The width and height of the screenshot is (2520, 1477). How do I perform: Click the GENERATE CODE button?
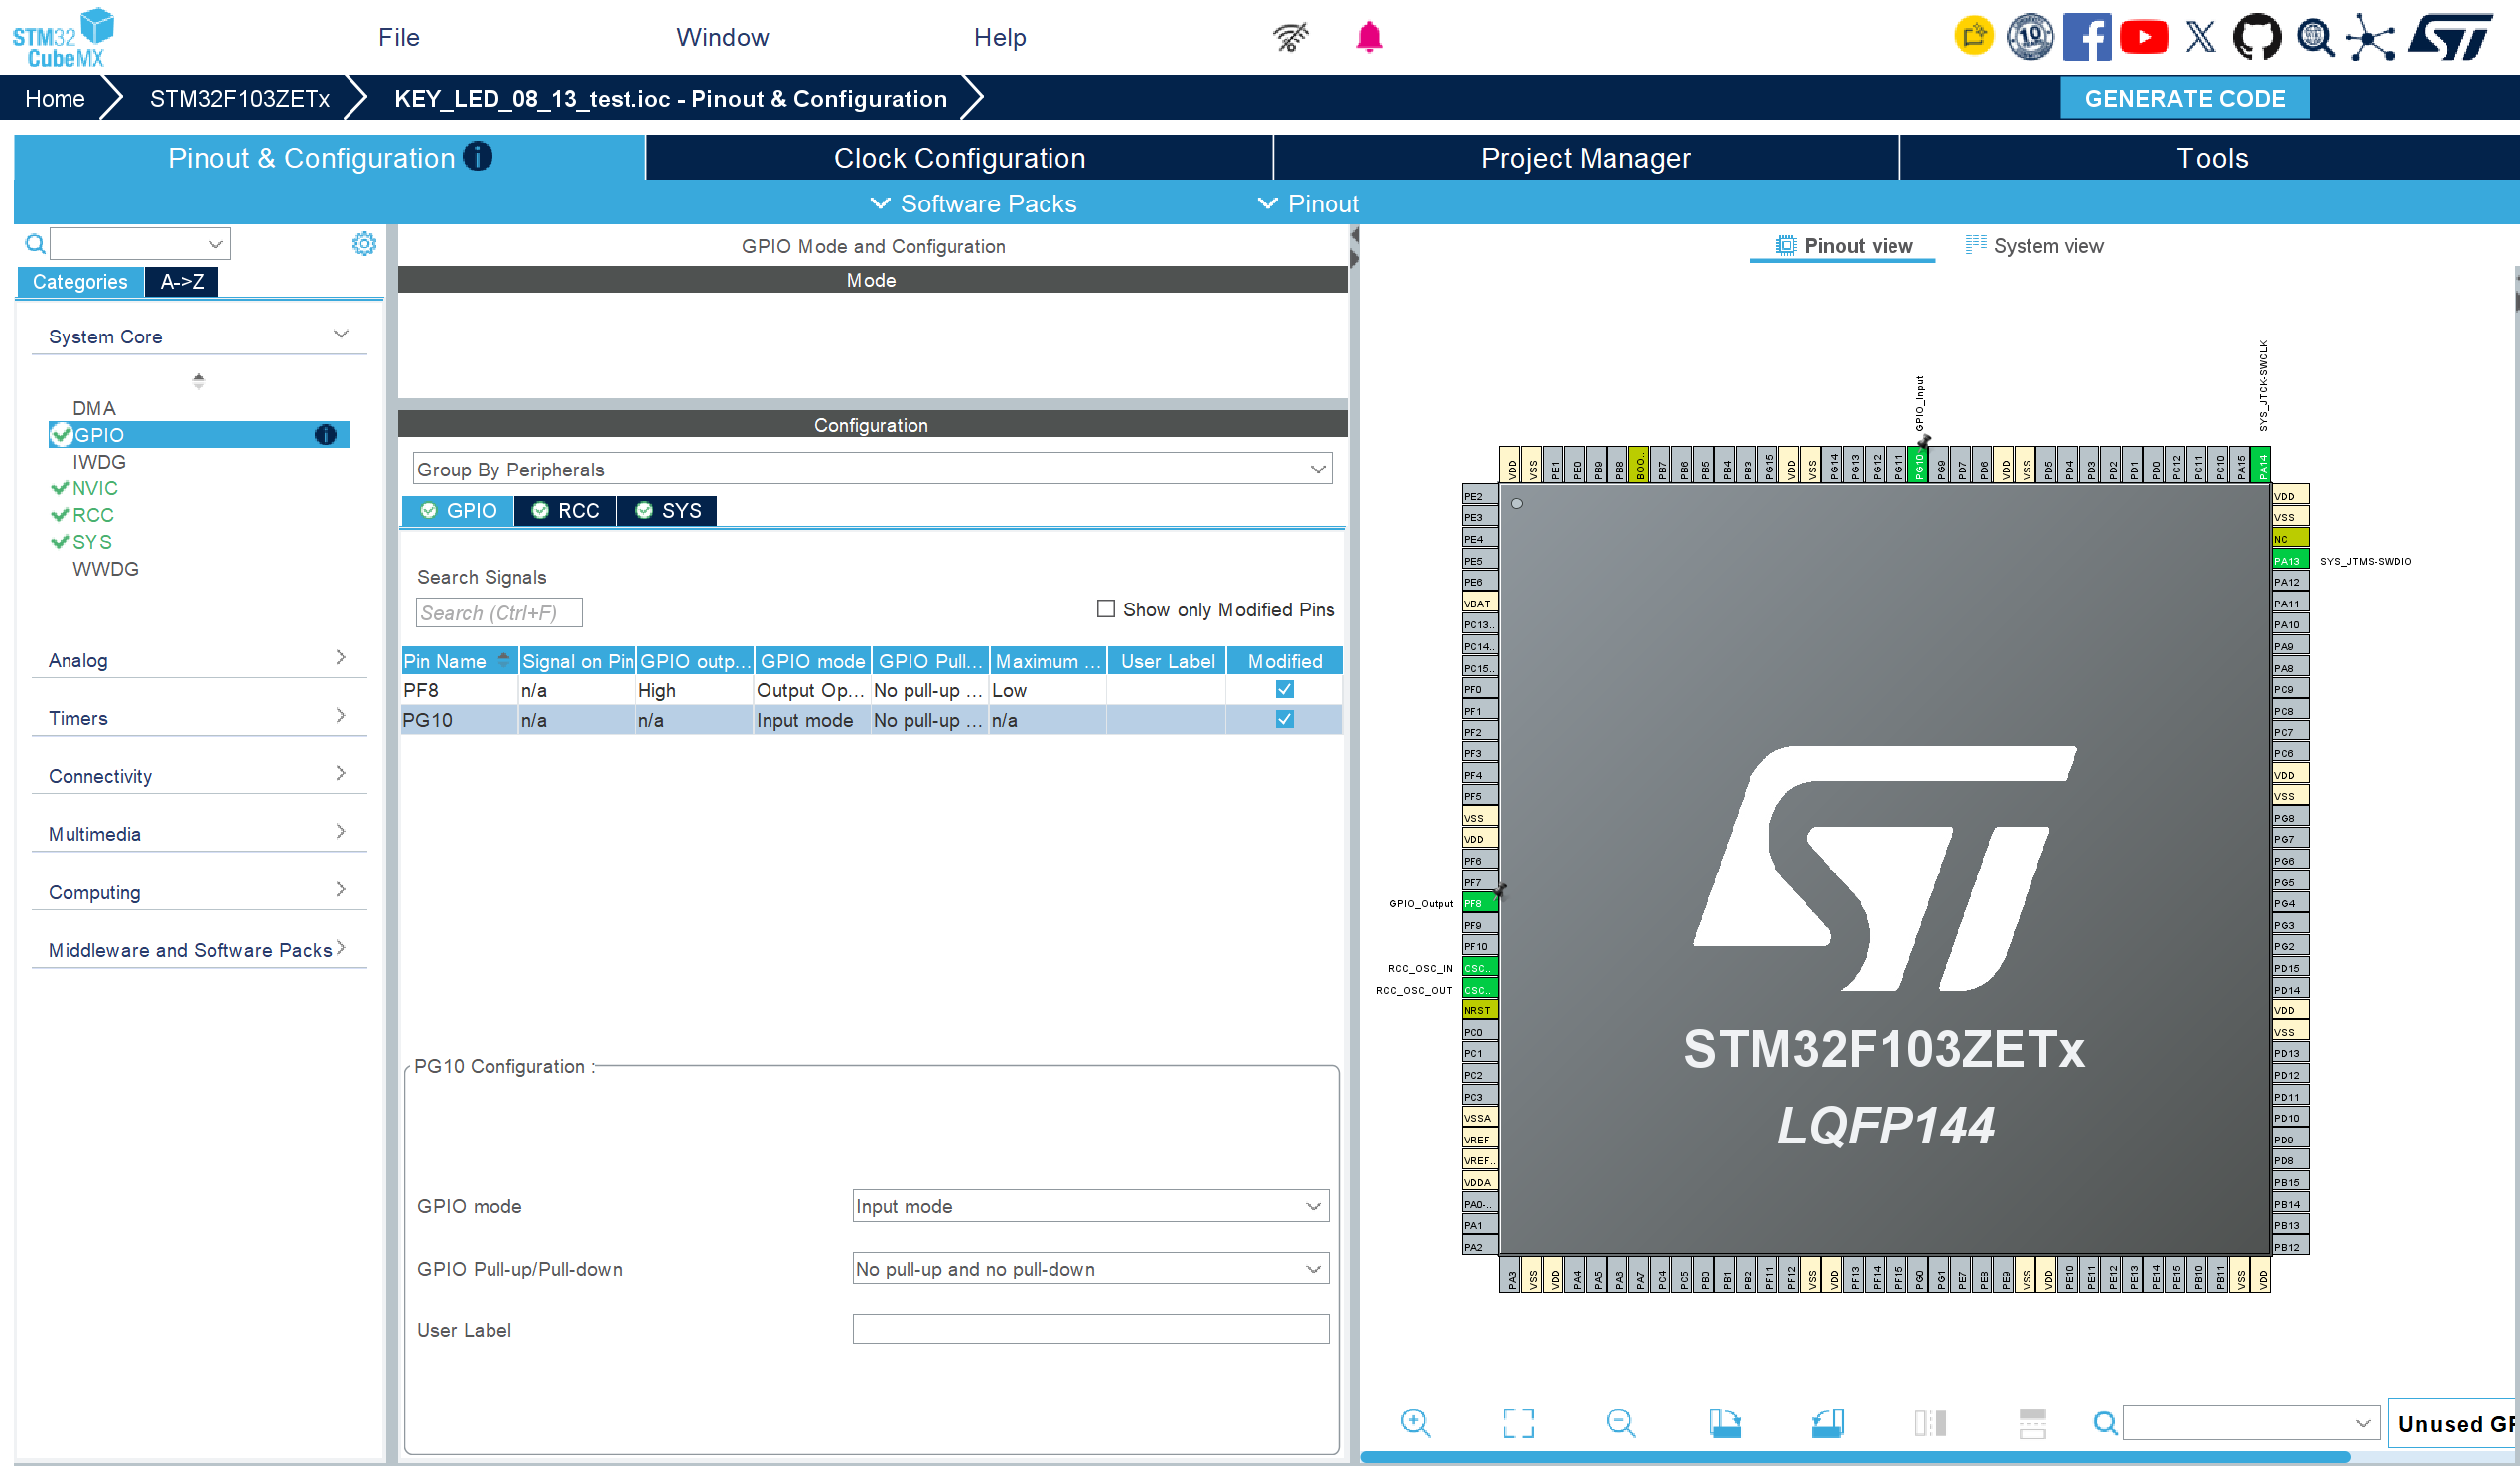pyautogui.click(x=2184, y=99)
